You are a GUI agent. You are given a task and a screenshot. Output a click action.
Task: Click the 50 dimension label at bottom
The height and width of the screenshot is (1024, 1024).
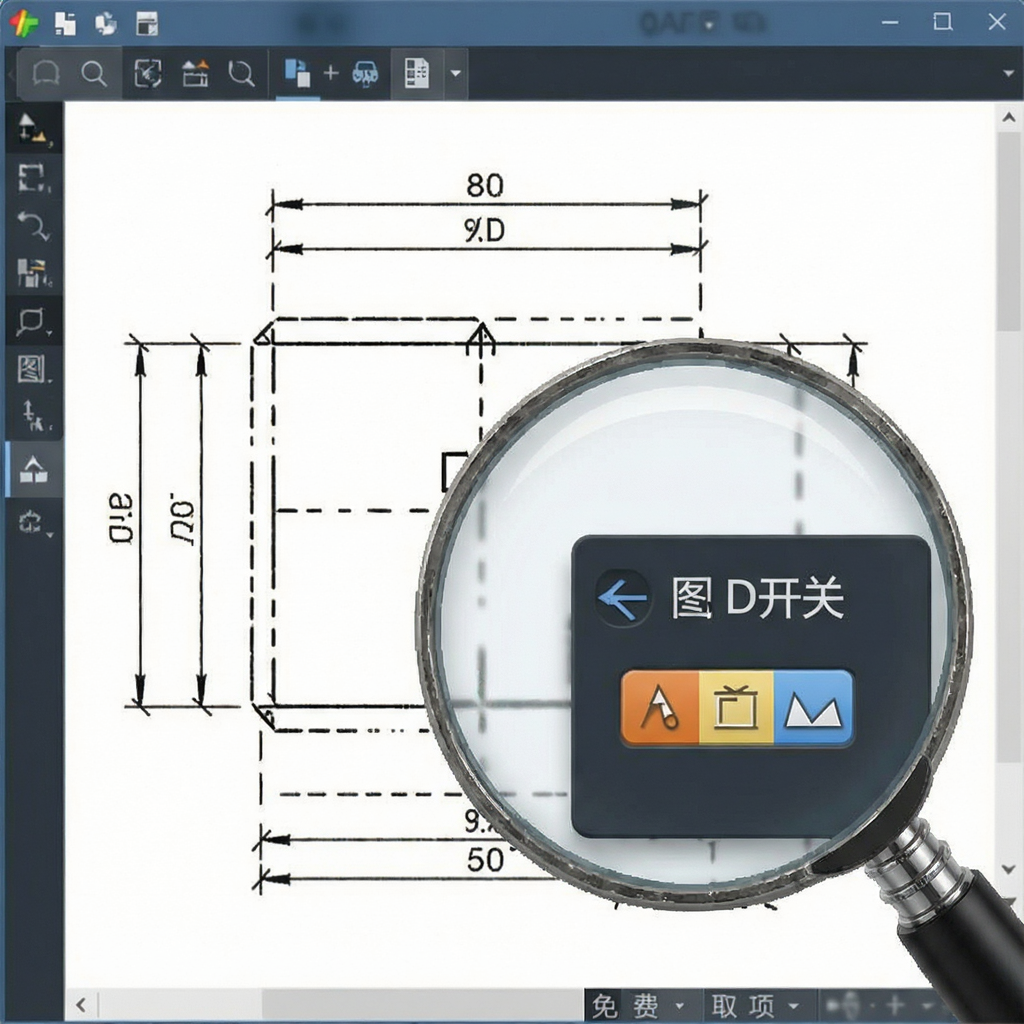click(x=485, y=859)
